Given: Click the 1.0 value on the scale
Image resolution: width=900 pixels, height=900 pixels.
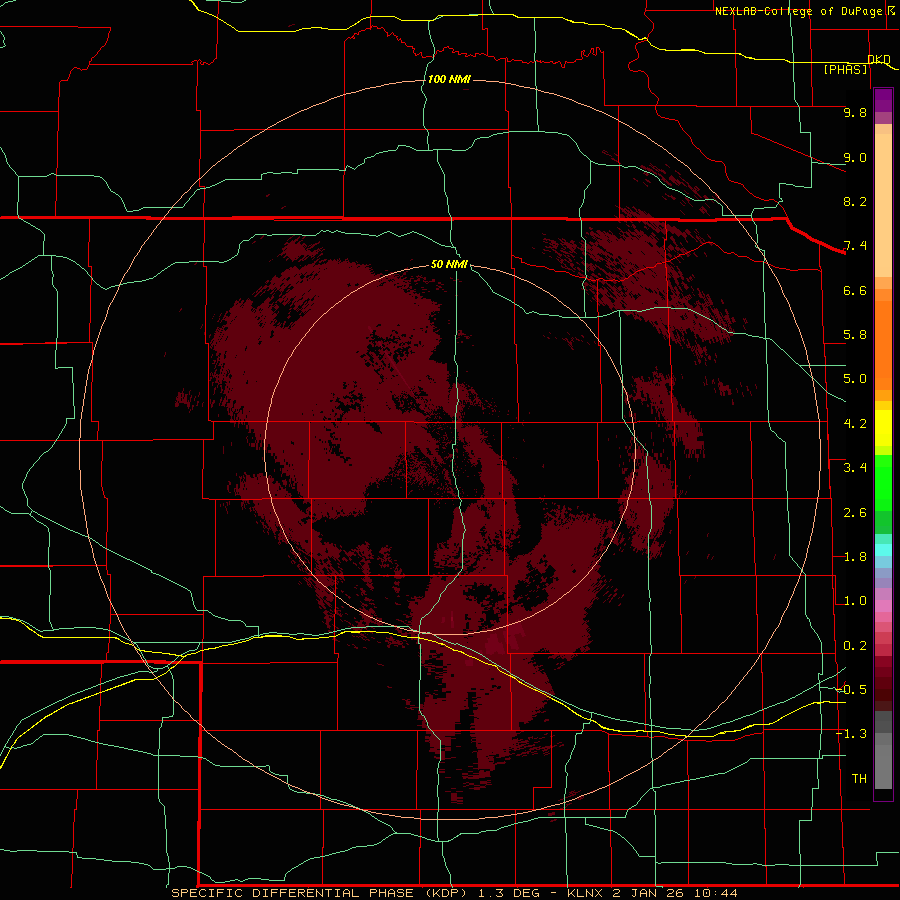Looking at the screenshot, I should 855,601.
